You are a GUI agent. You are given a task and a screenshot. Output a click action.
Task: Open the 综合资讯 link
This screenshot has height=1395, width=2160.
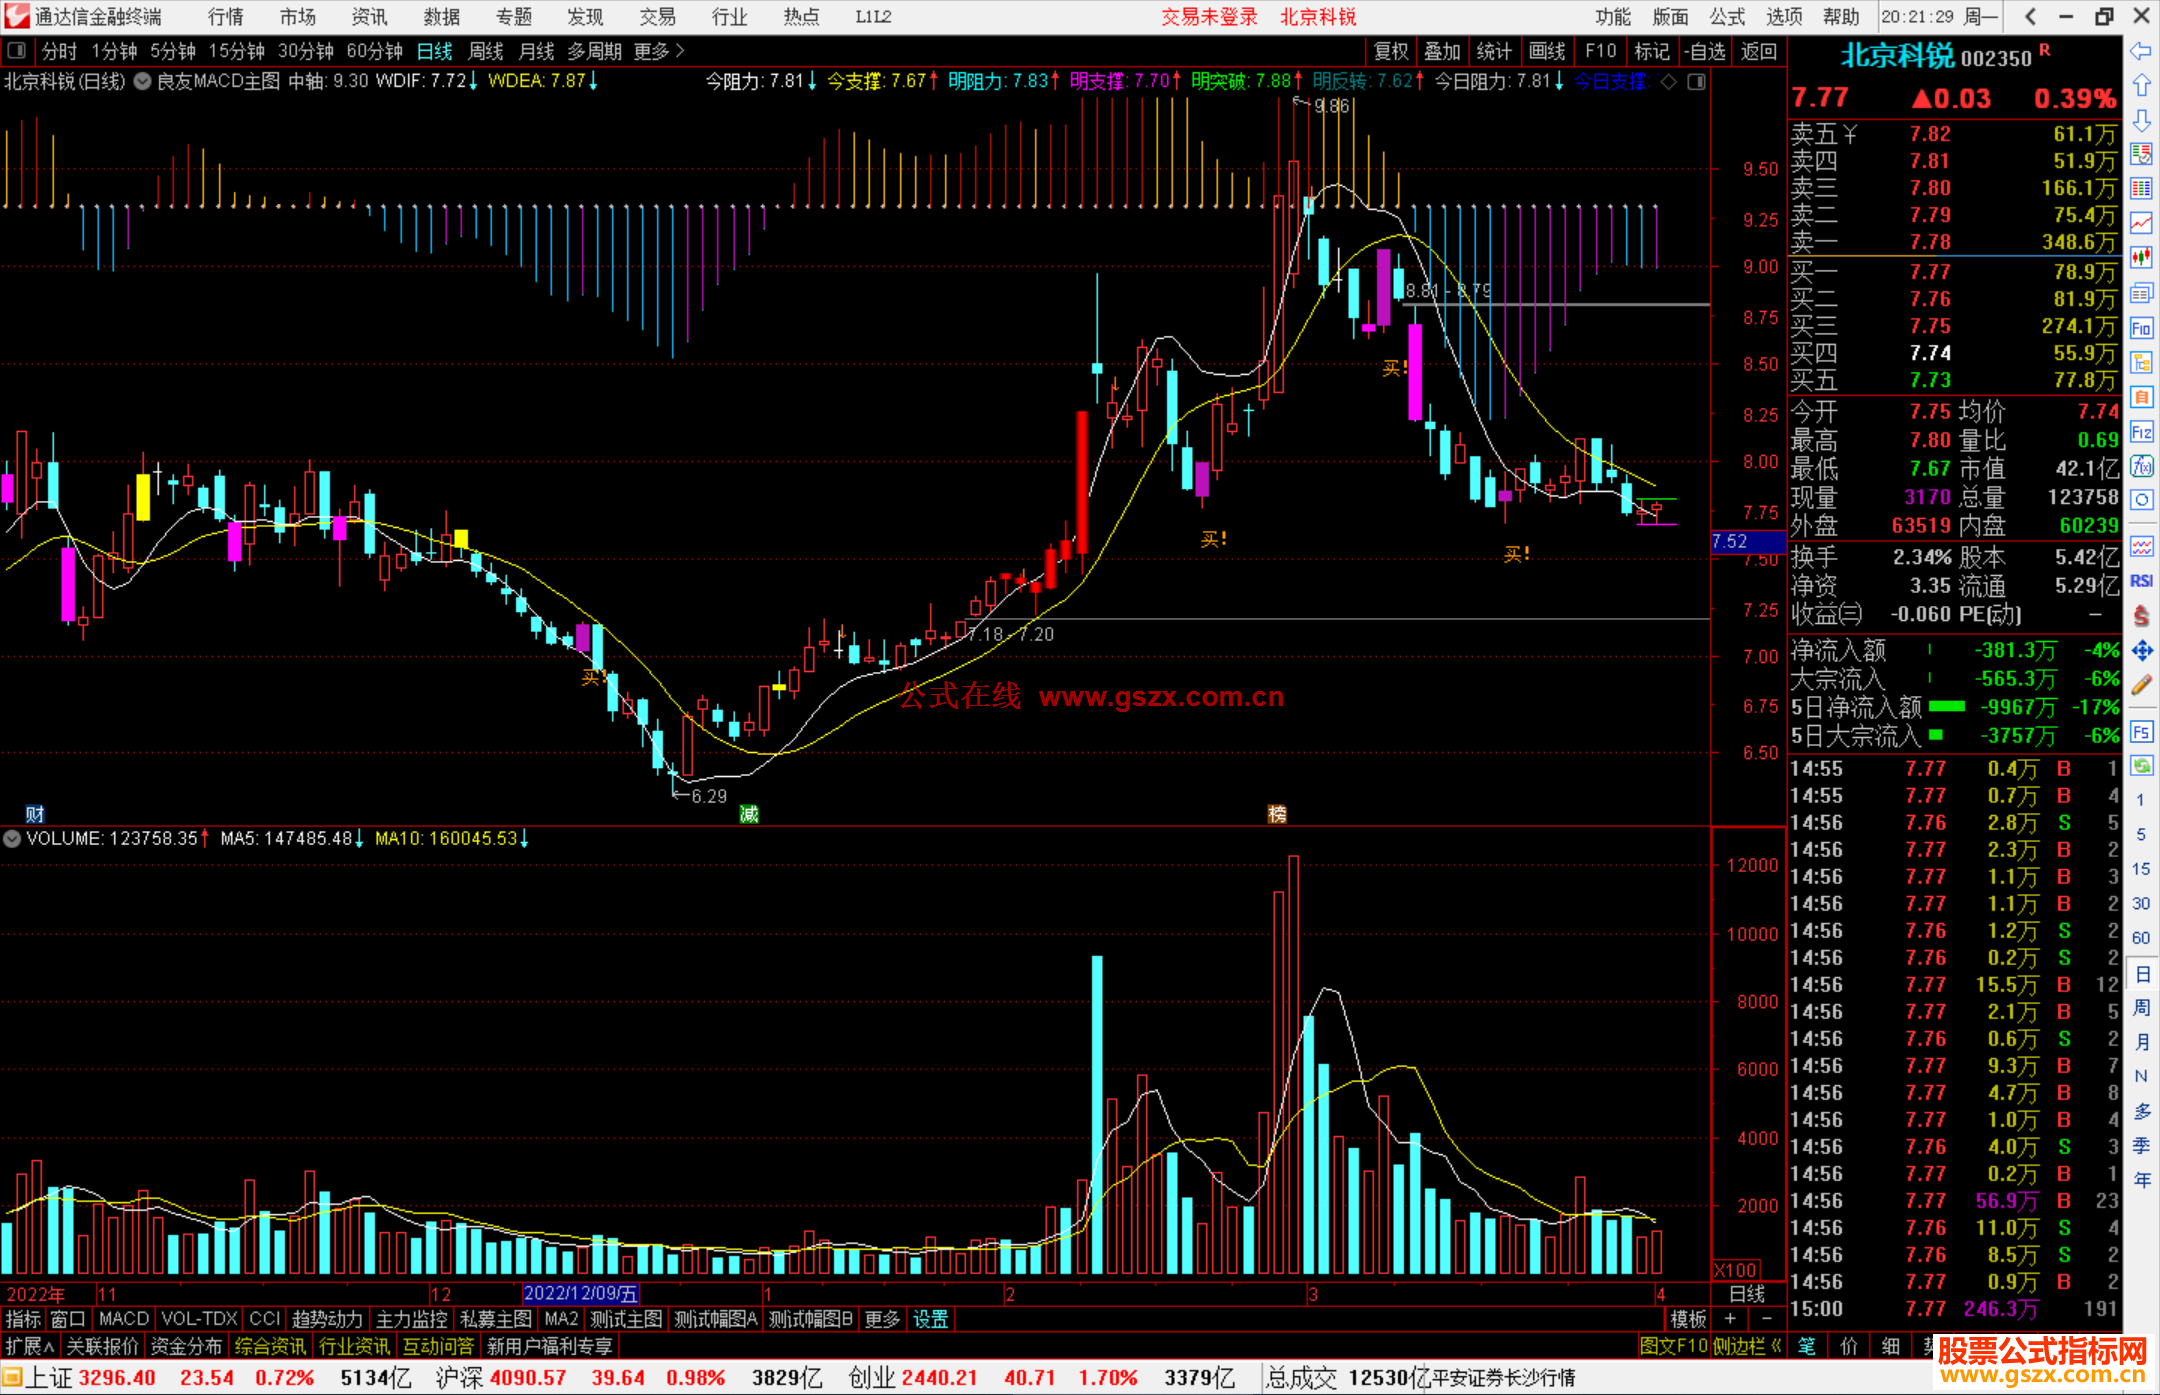(270, 1346)
